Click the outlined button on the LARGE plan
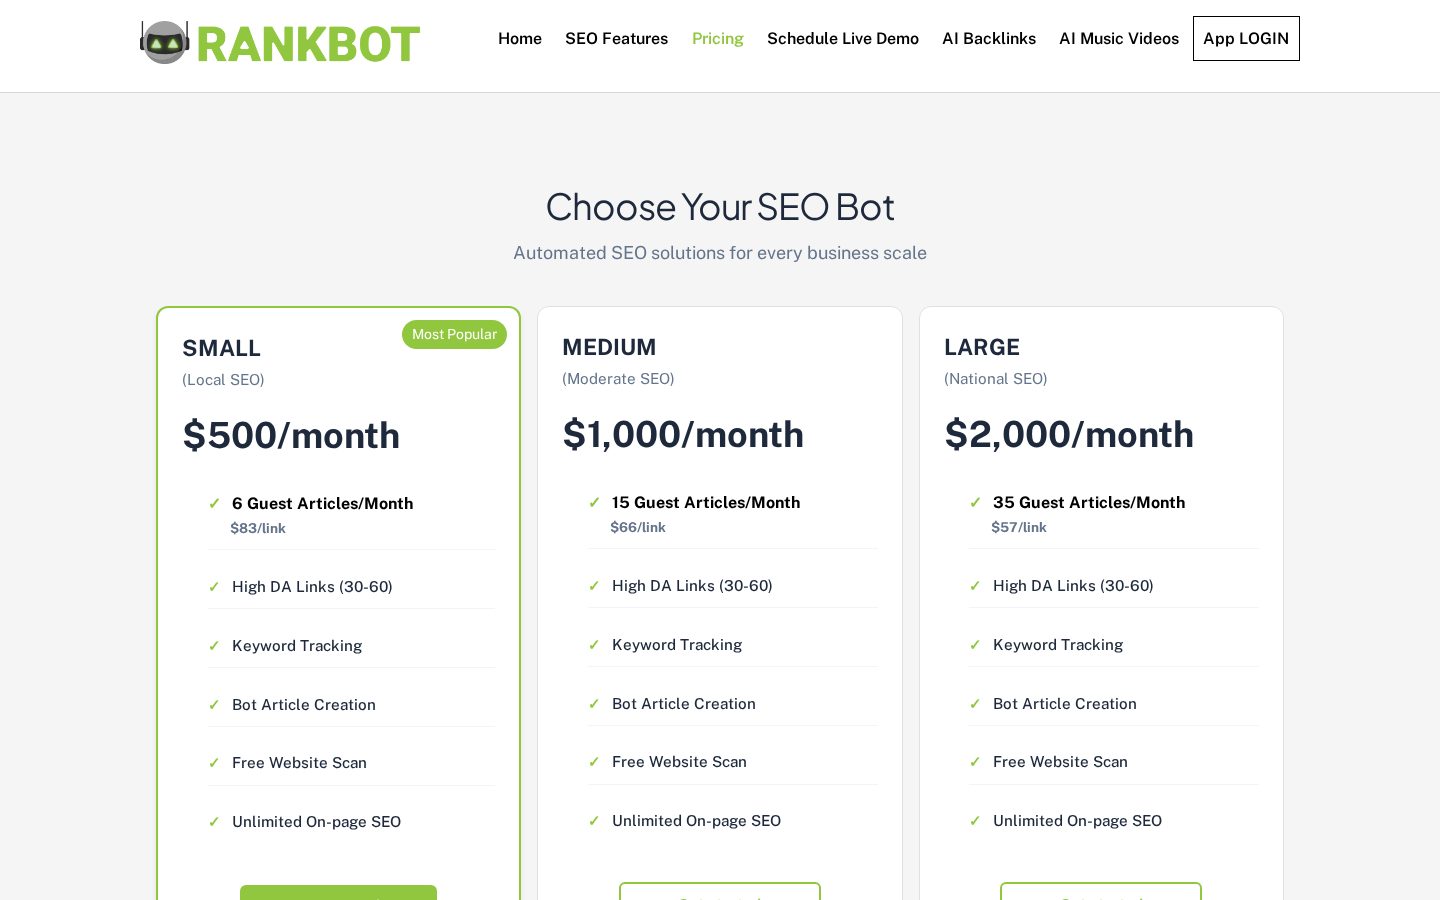This screenshot has height=900, width=1440. [1101, 891]
